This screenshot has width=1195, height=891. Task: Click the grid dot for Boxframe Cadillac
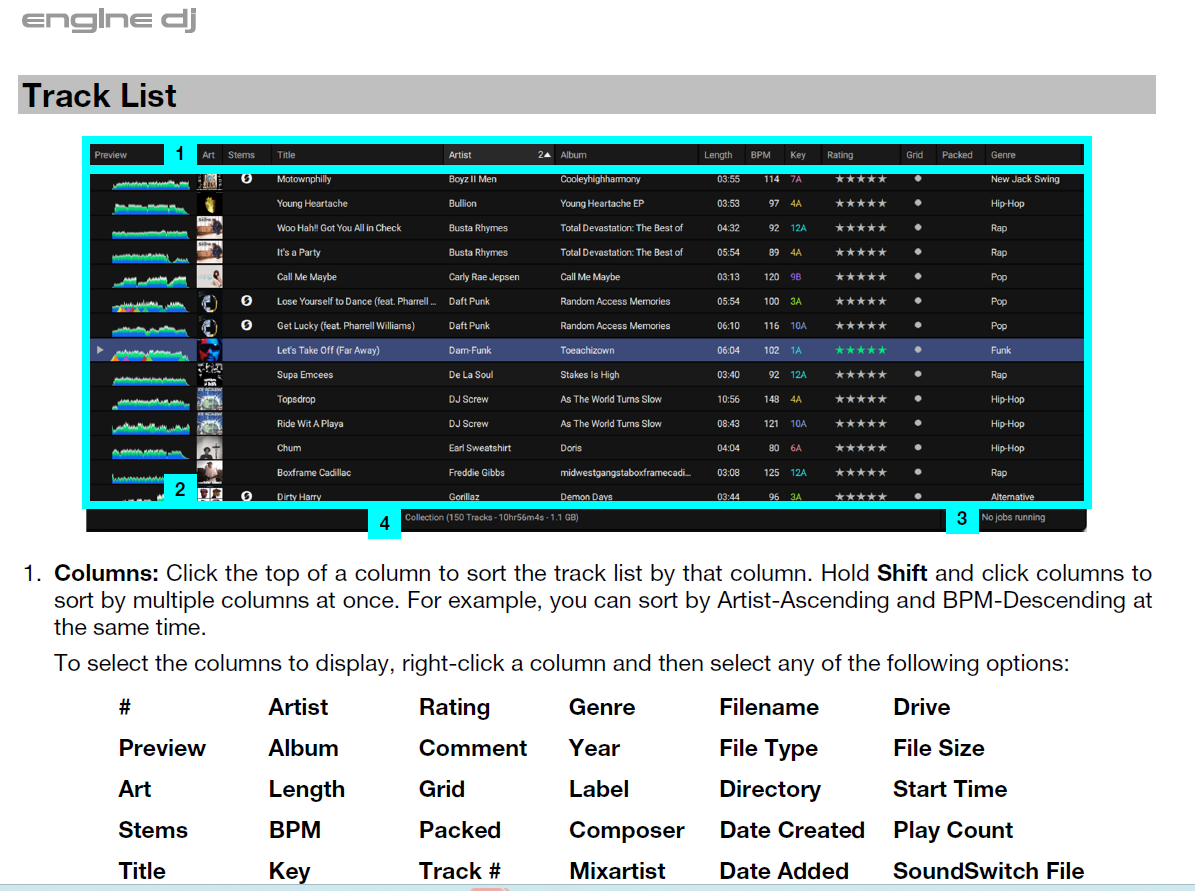pyautogui.click(x=918, y=472)
